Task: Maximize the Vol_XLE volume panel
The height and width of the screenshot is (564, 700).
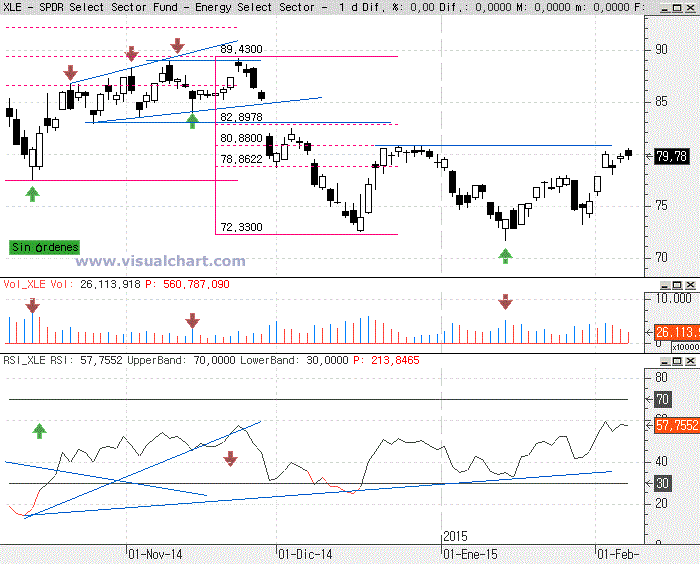Action: point(677,284)
